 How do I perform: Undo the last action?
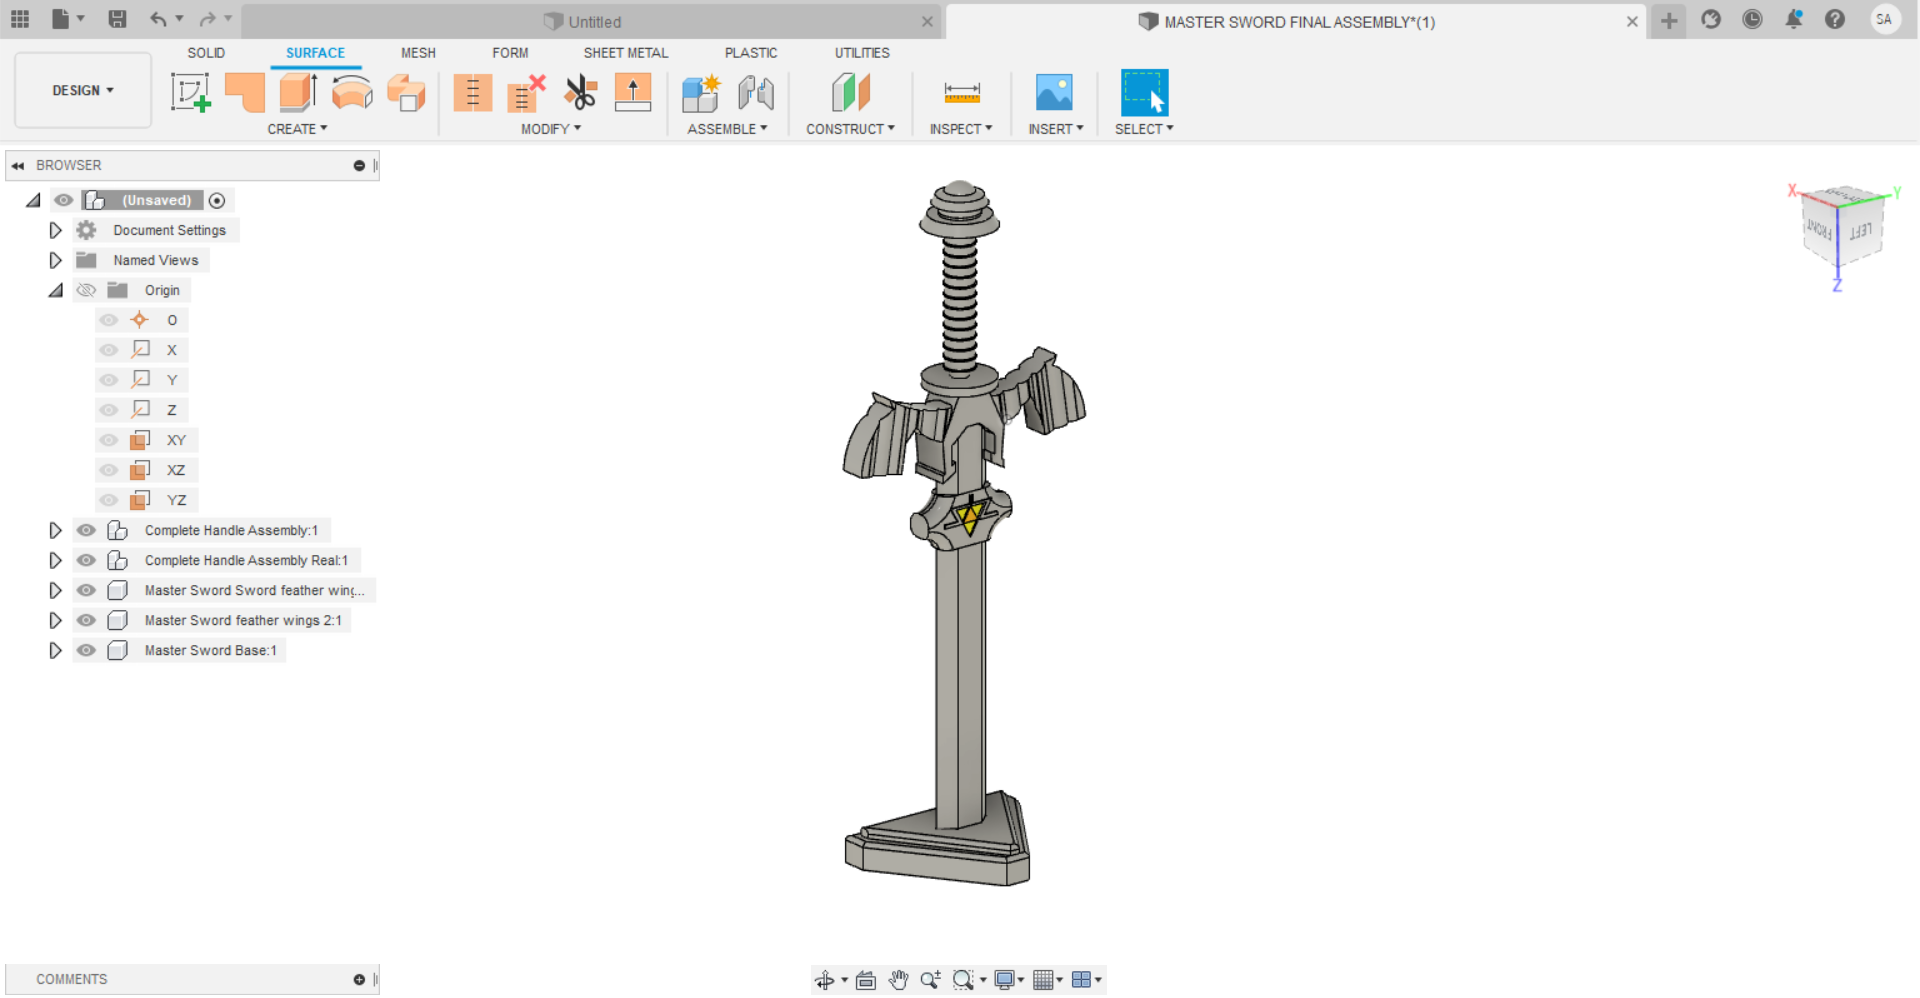click(158, 19)
